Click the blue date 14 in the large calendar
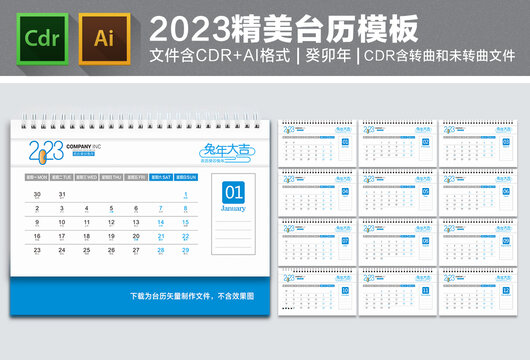Image resolution: width=530 pixels, height=360 pixels. [x=161, y=222]
